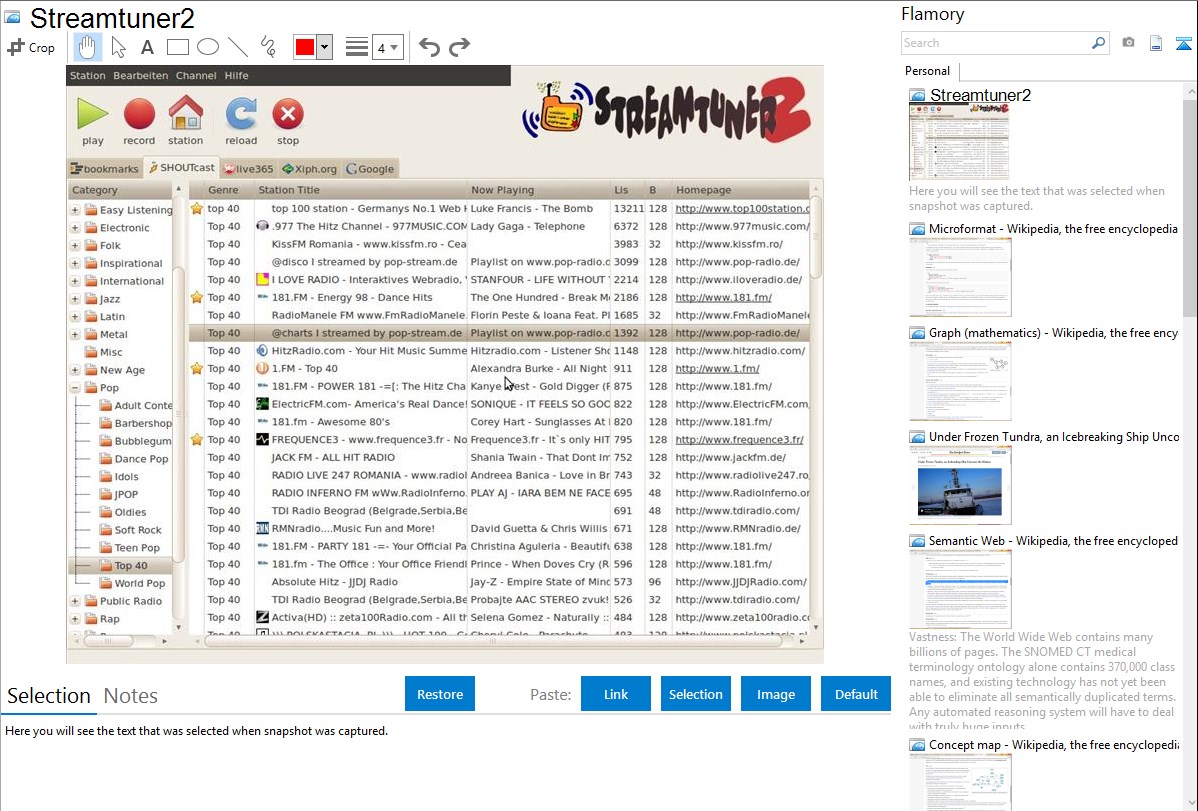Image resolution: width=1198 pixels, height=811 pixels.
Task: Click the Paste Image button
Action: point(775,694)
